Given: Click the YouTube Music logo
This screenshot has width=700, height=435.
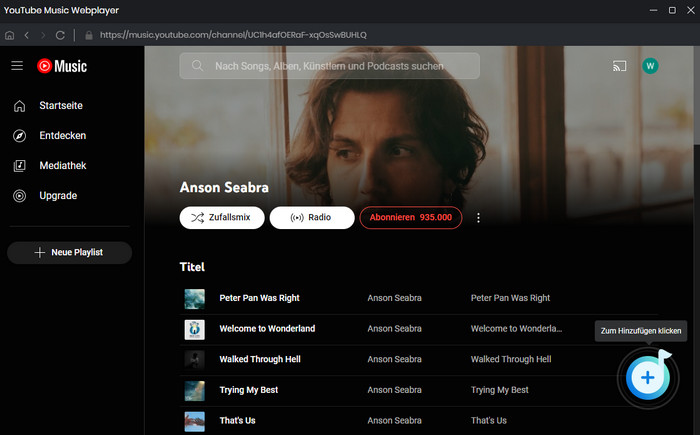Looking at the screenshot, I should click(x=62, y=66).
